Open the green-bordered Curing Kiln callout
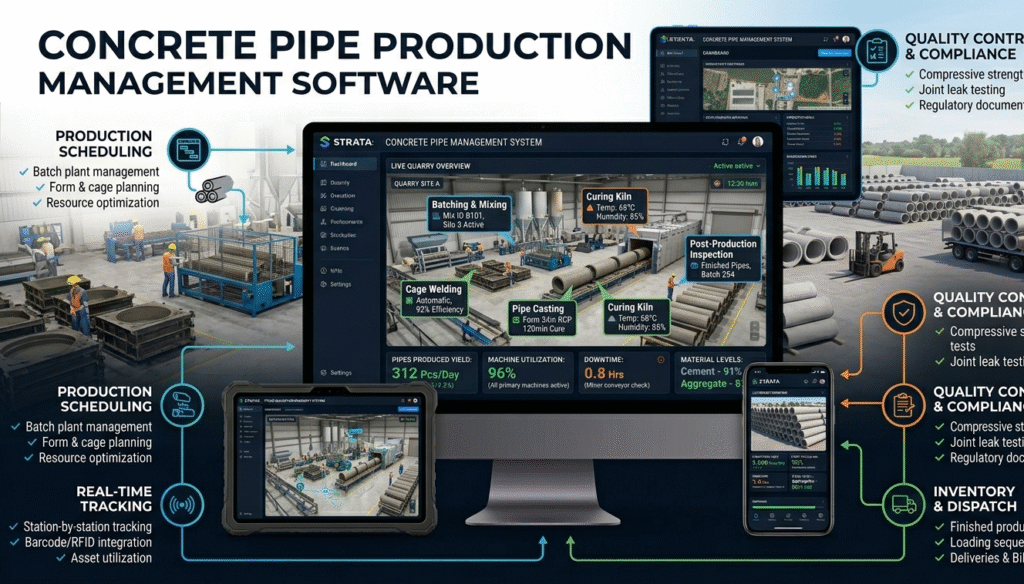Image resolution: width=1024 pixels, height=584 pixels. (x=637, y=317)
